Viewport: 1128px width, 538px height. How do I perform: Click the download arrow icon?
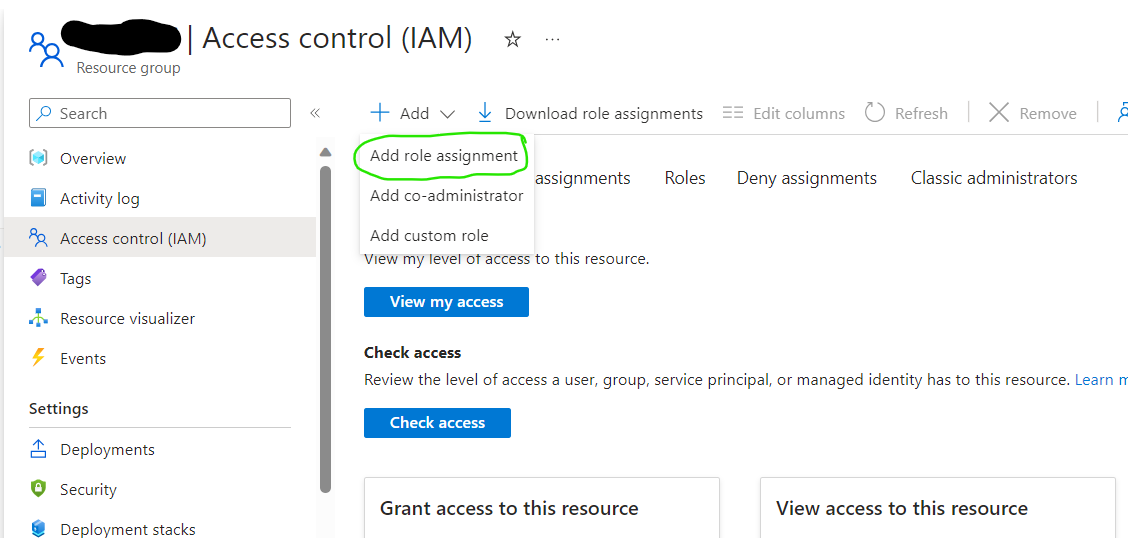(485, 113)
